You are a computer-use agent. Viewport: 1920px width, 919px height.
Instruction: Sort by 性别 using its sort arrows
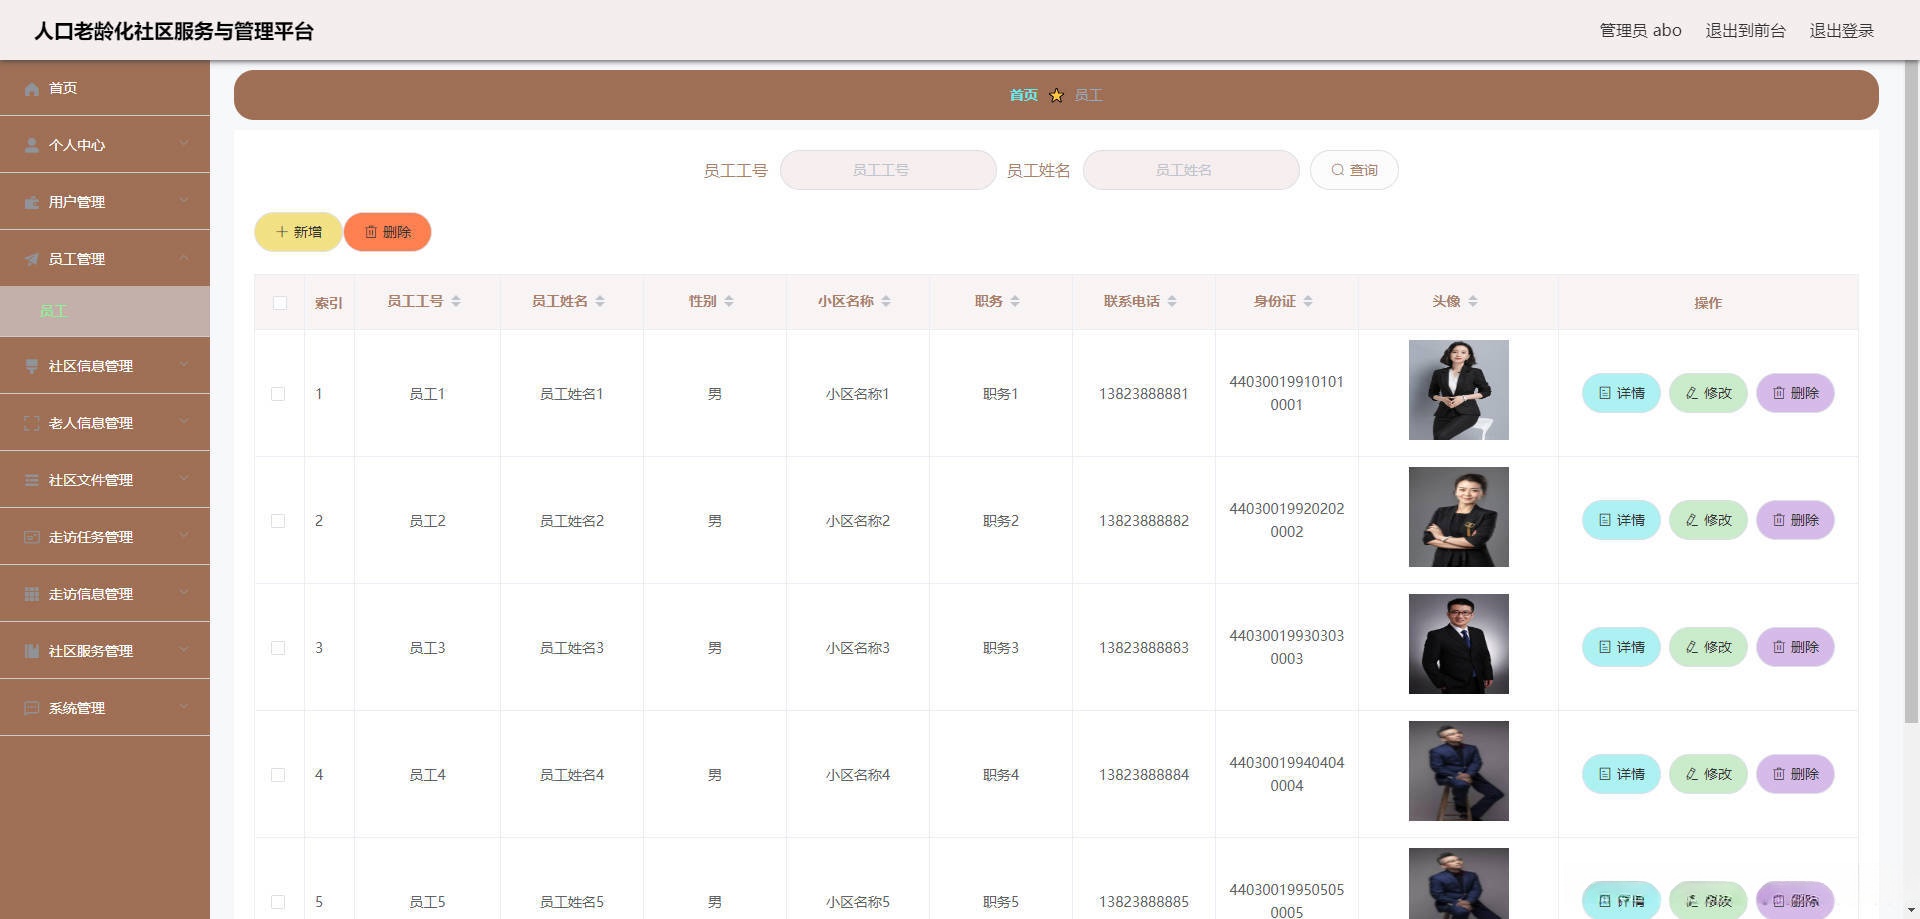click(729, 302)
